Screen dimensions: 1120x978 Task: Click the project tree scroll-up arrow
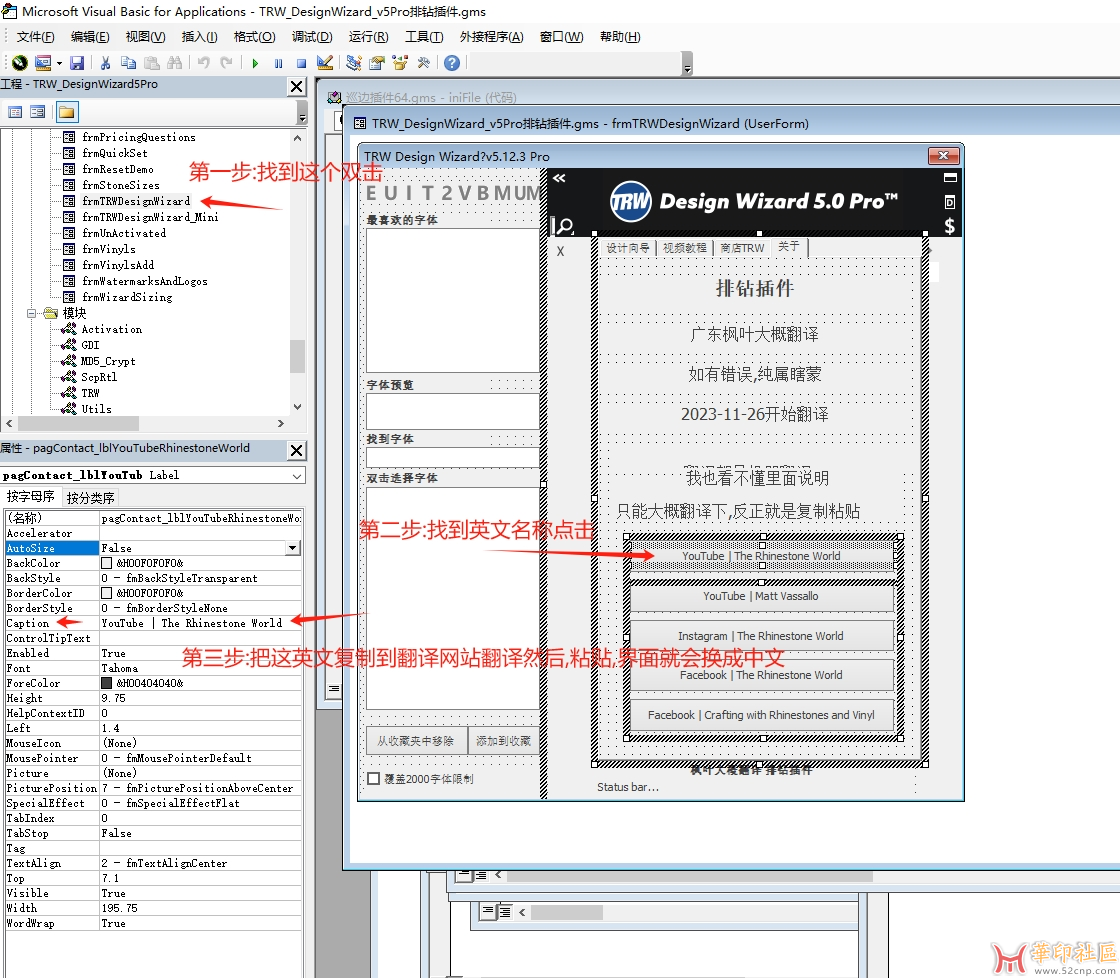coord(297,137)
